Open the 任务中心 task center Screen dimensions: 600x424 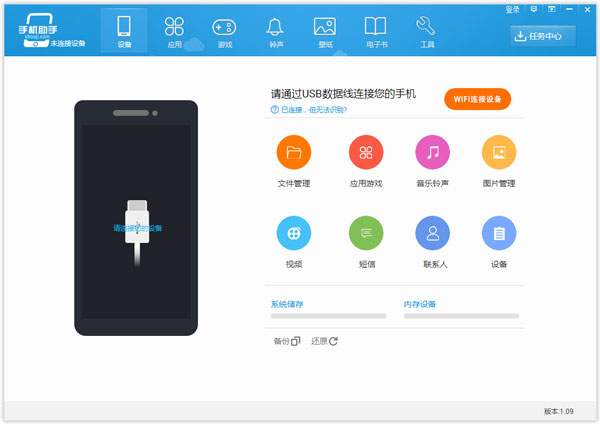pos(543,37)
